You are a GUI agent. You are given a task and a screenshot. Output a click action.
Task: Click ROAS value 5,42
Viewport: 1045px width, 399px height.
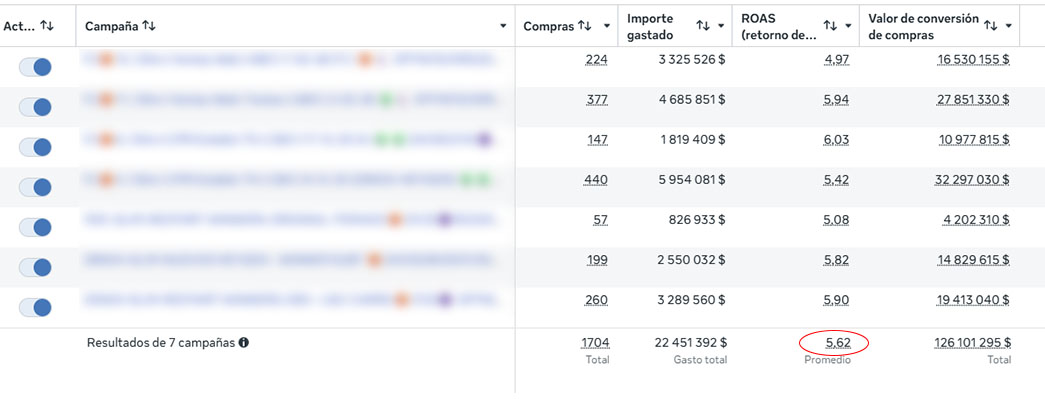(x=836, y=180)
